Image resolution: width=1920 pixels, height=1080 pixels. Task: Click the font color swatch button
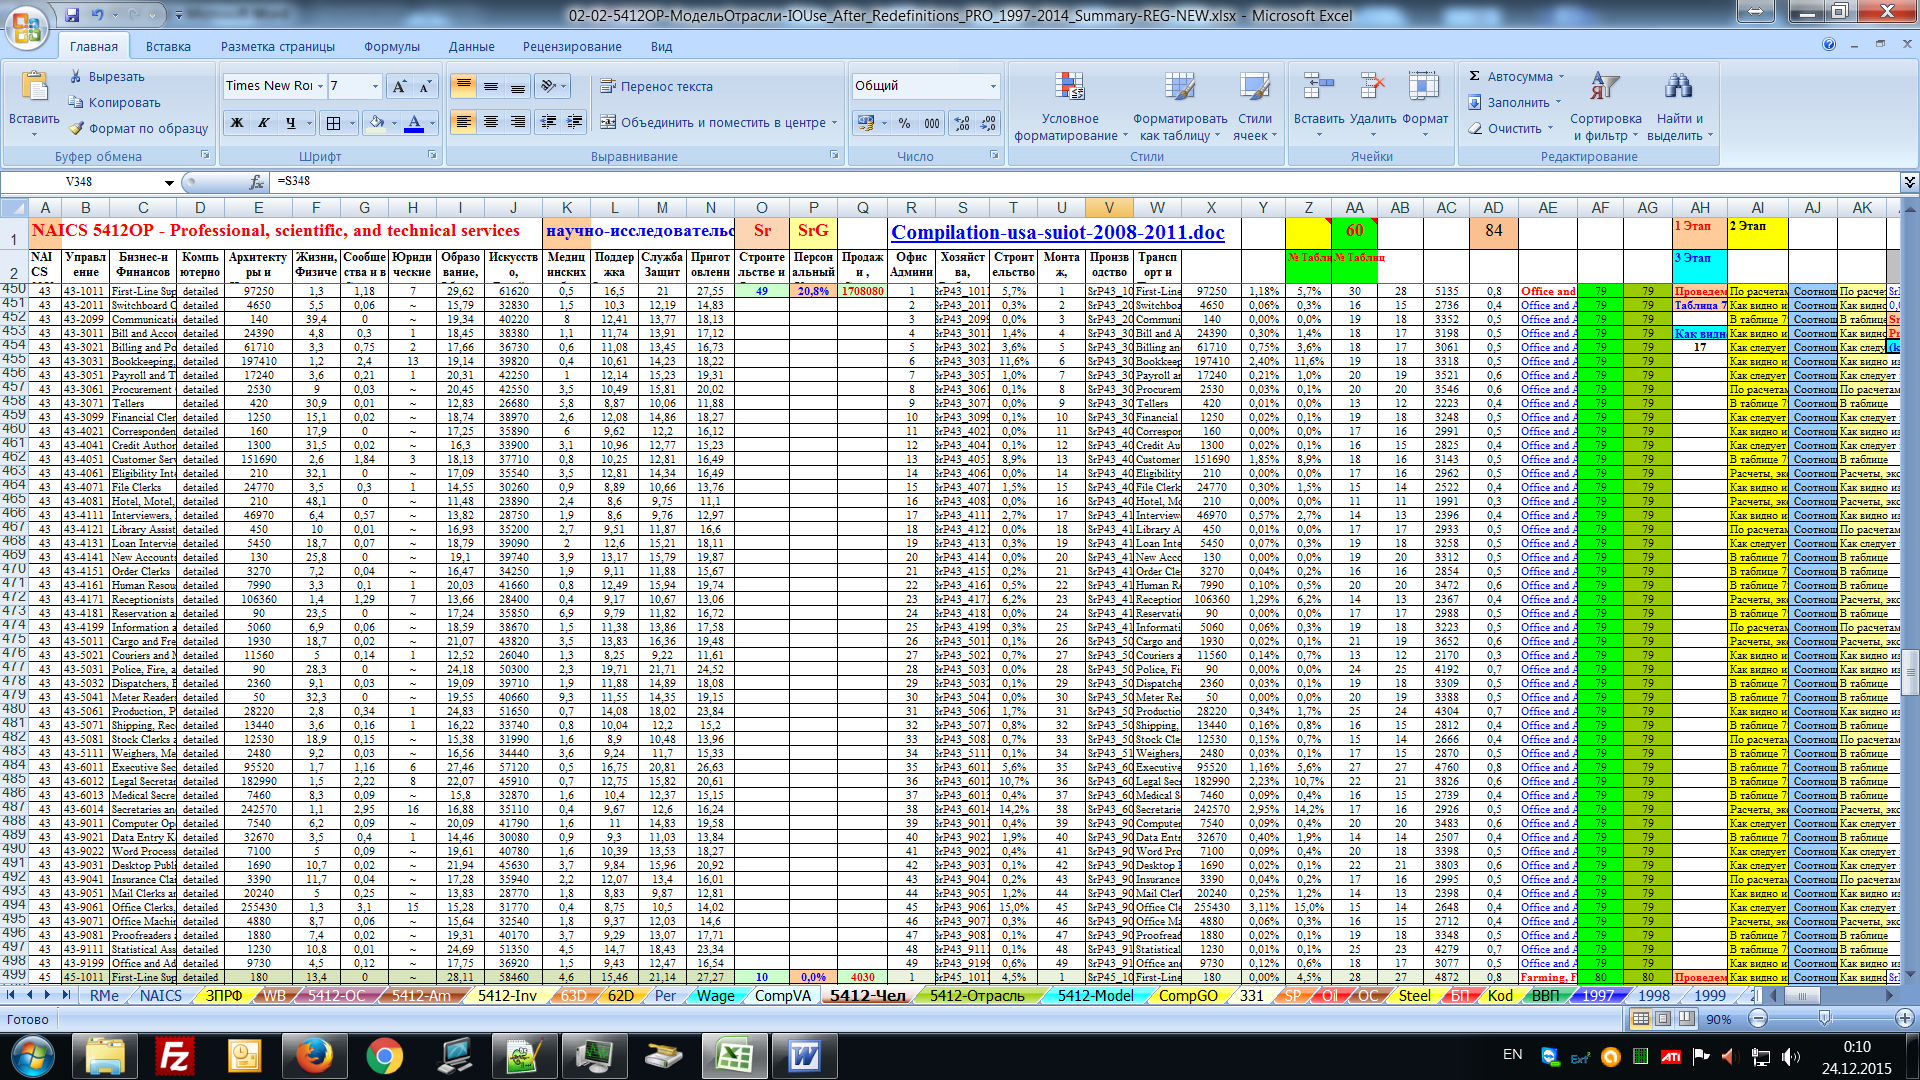(414, 123)
